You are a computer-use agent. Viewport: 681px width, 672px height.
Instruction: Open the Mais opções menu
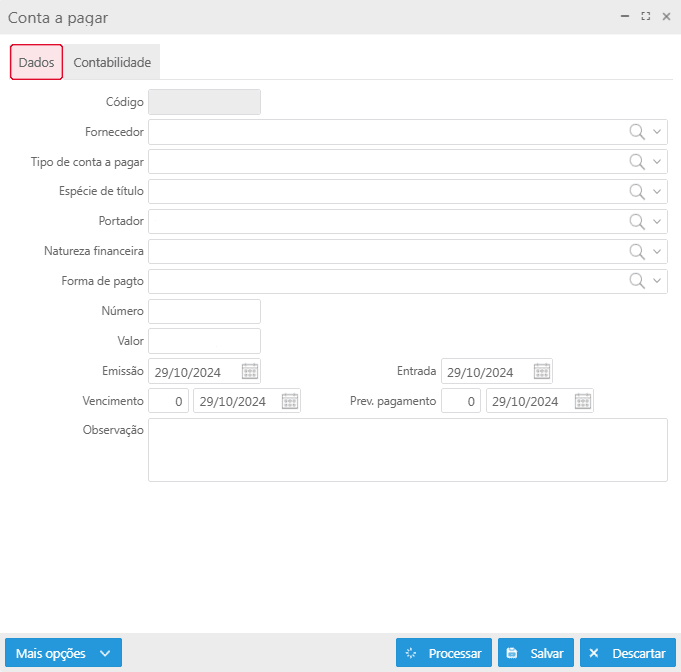click(63, 653)
